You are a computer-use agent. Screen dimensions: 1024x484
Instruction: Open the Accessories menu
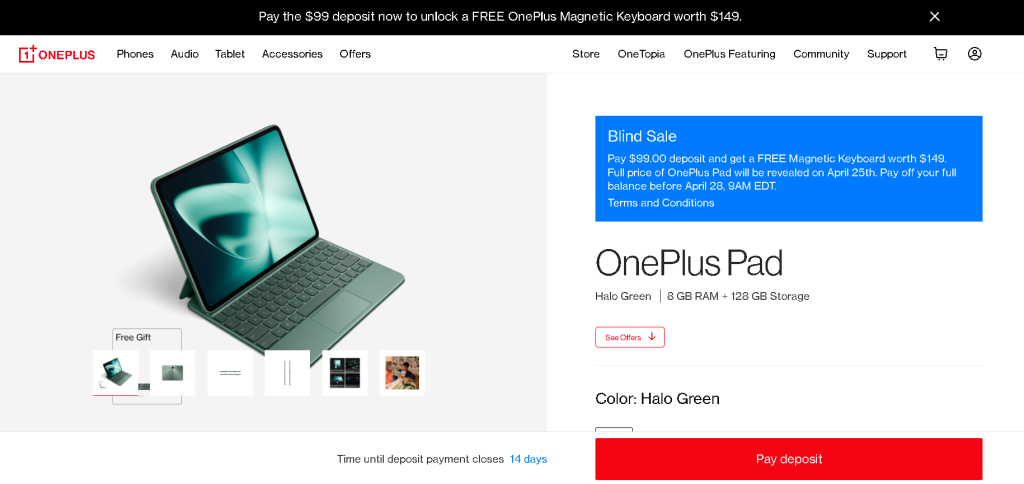[x=292, y=54]
